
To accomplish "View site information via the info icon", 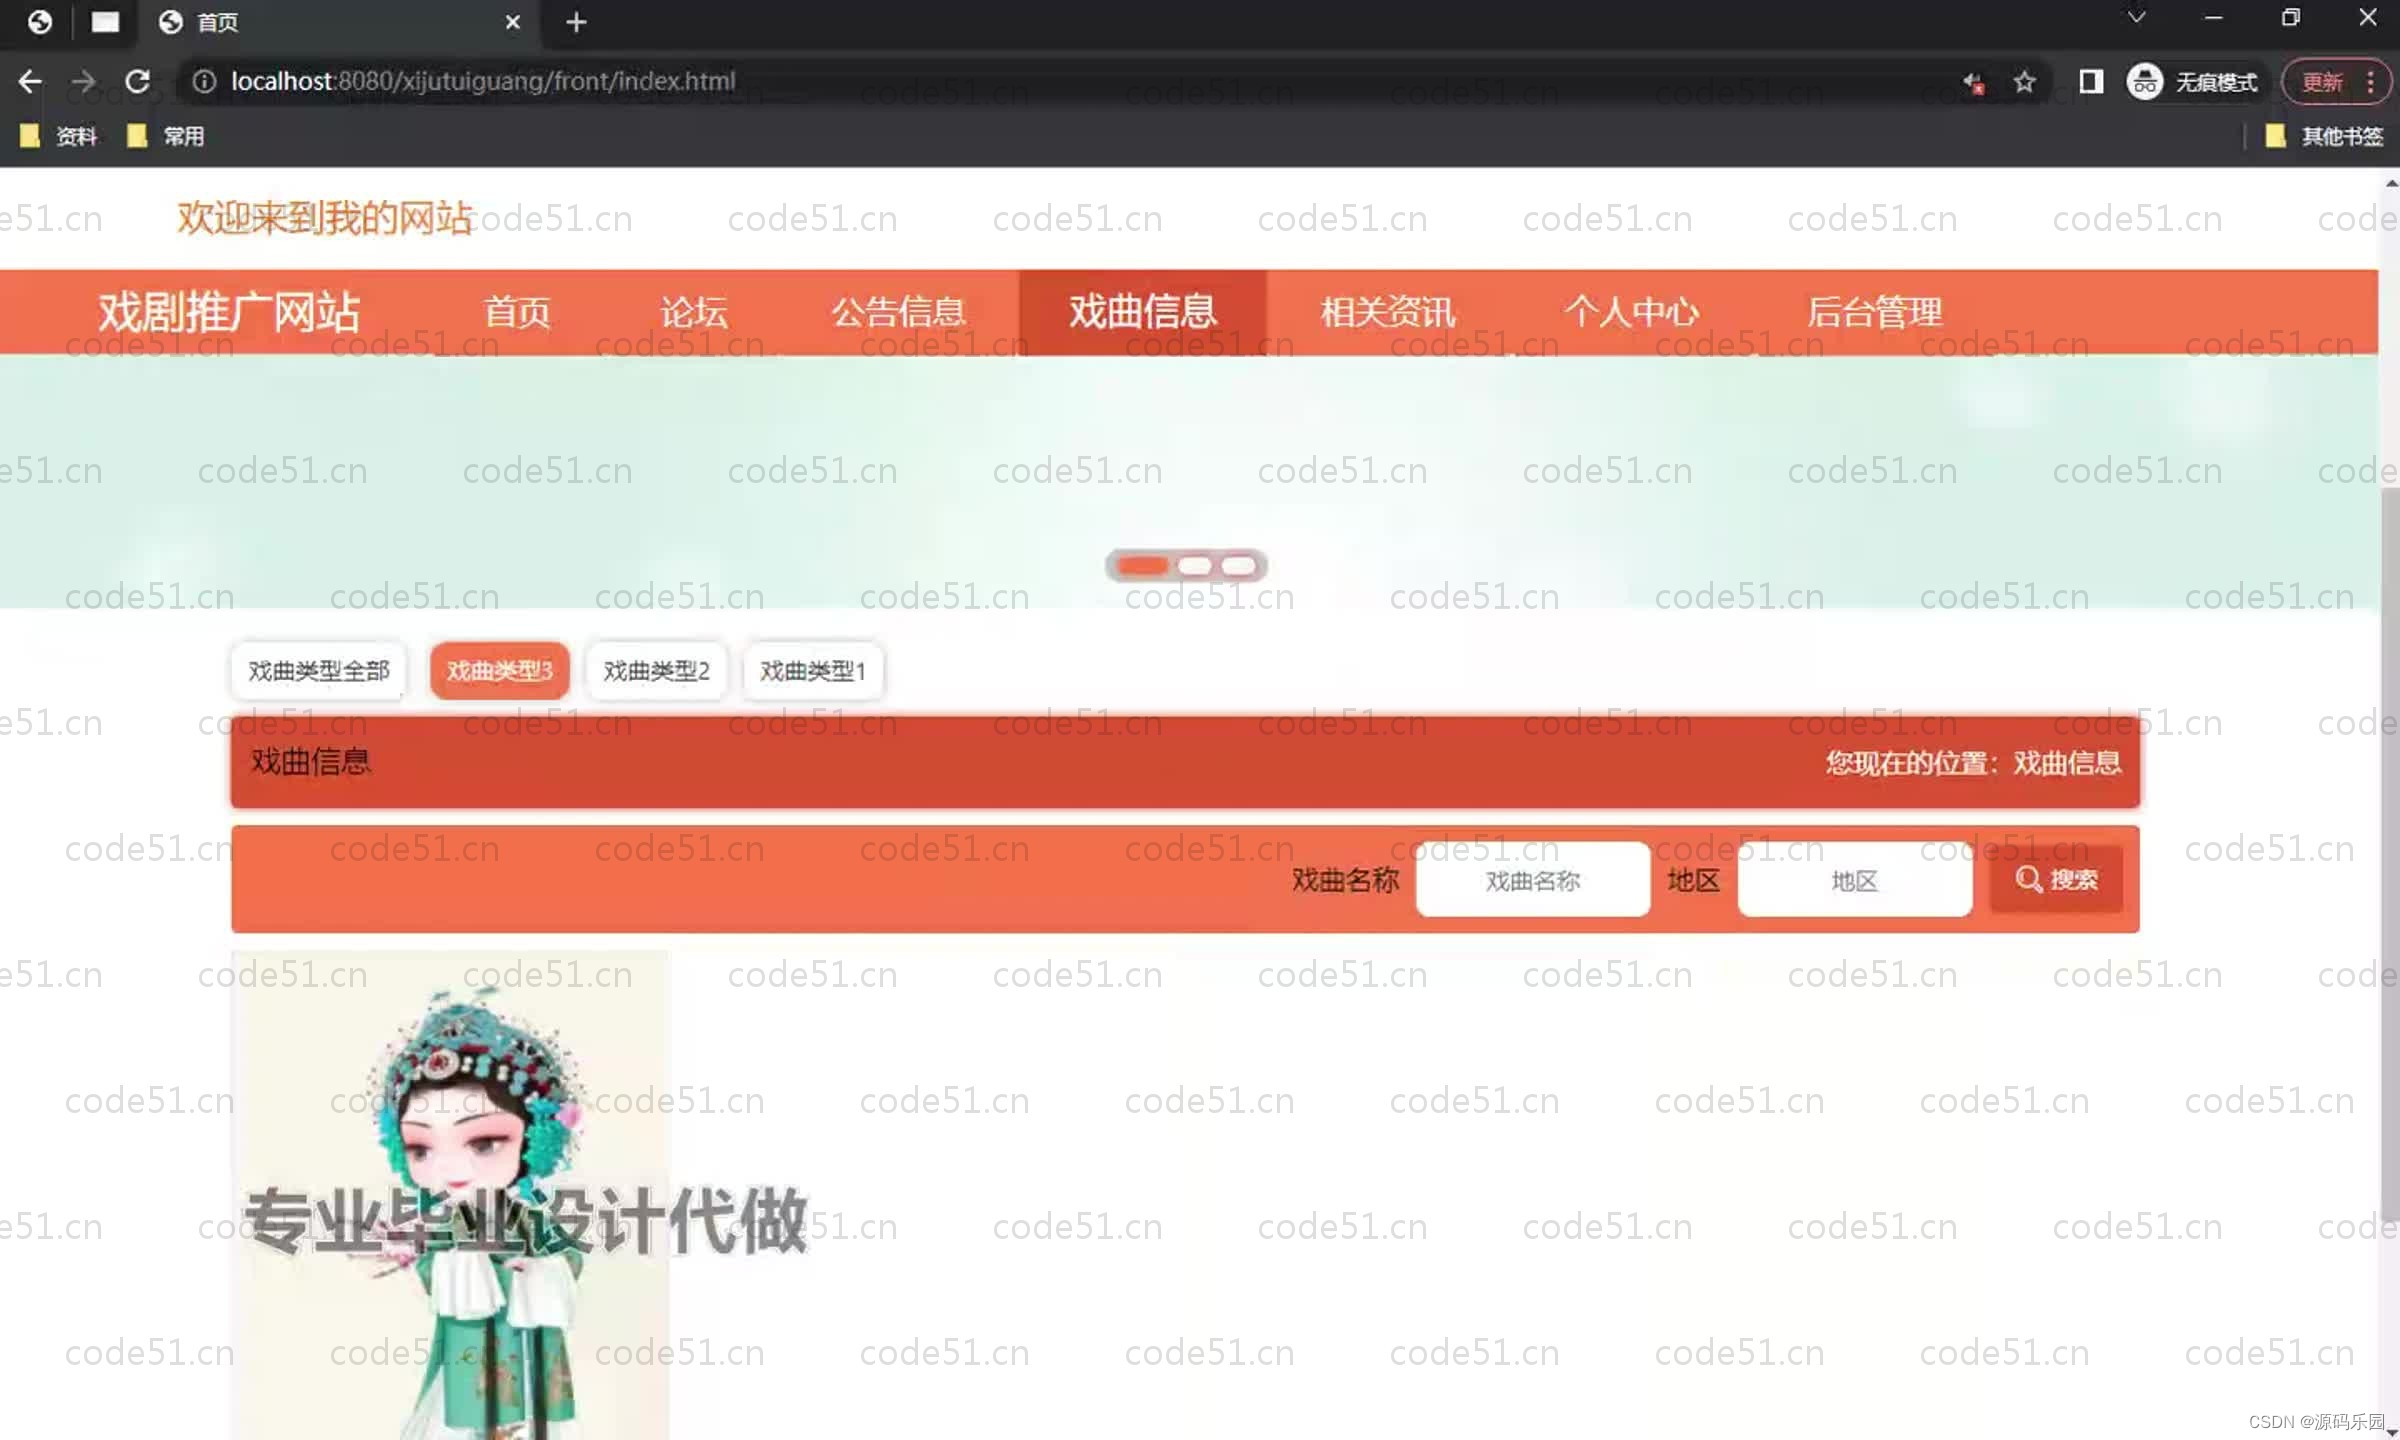I will coord(204,81).
